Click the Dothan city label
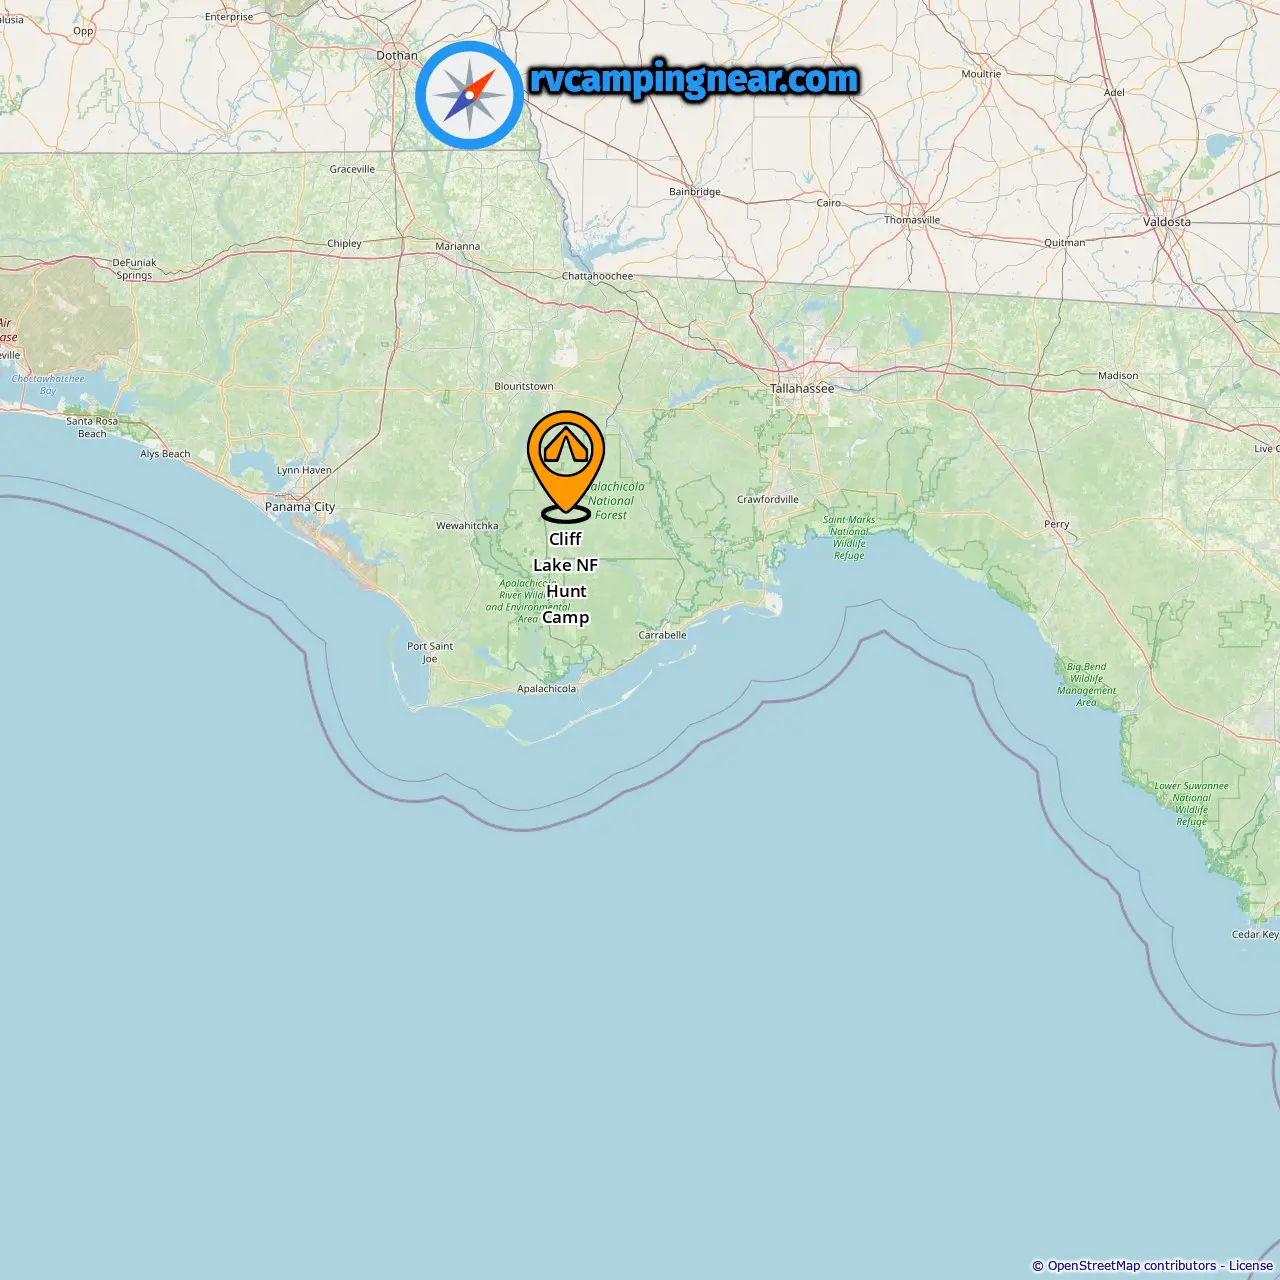The height and width of the screenshot is (1280, 1280). coord(397,56)
